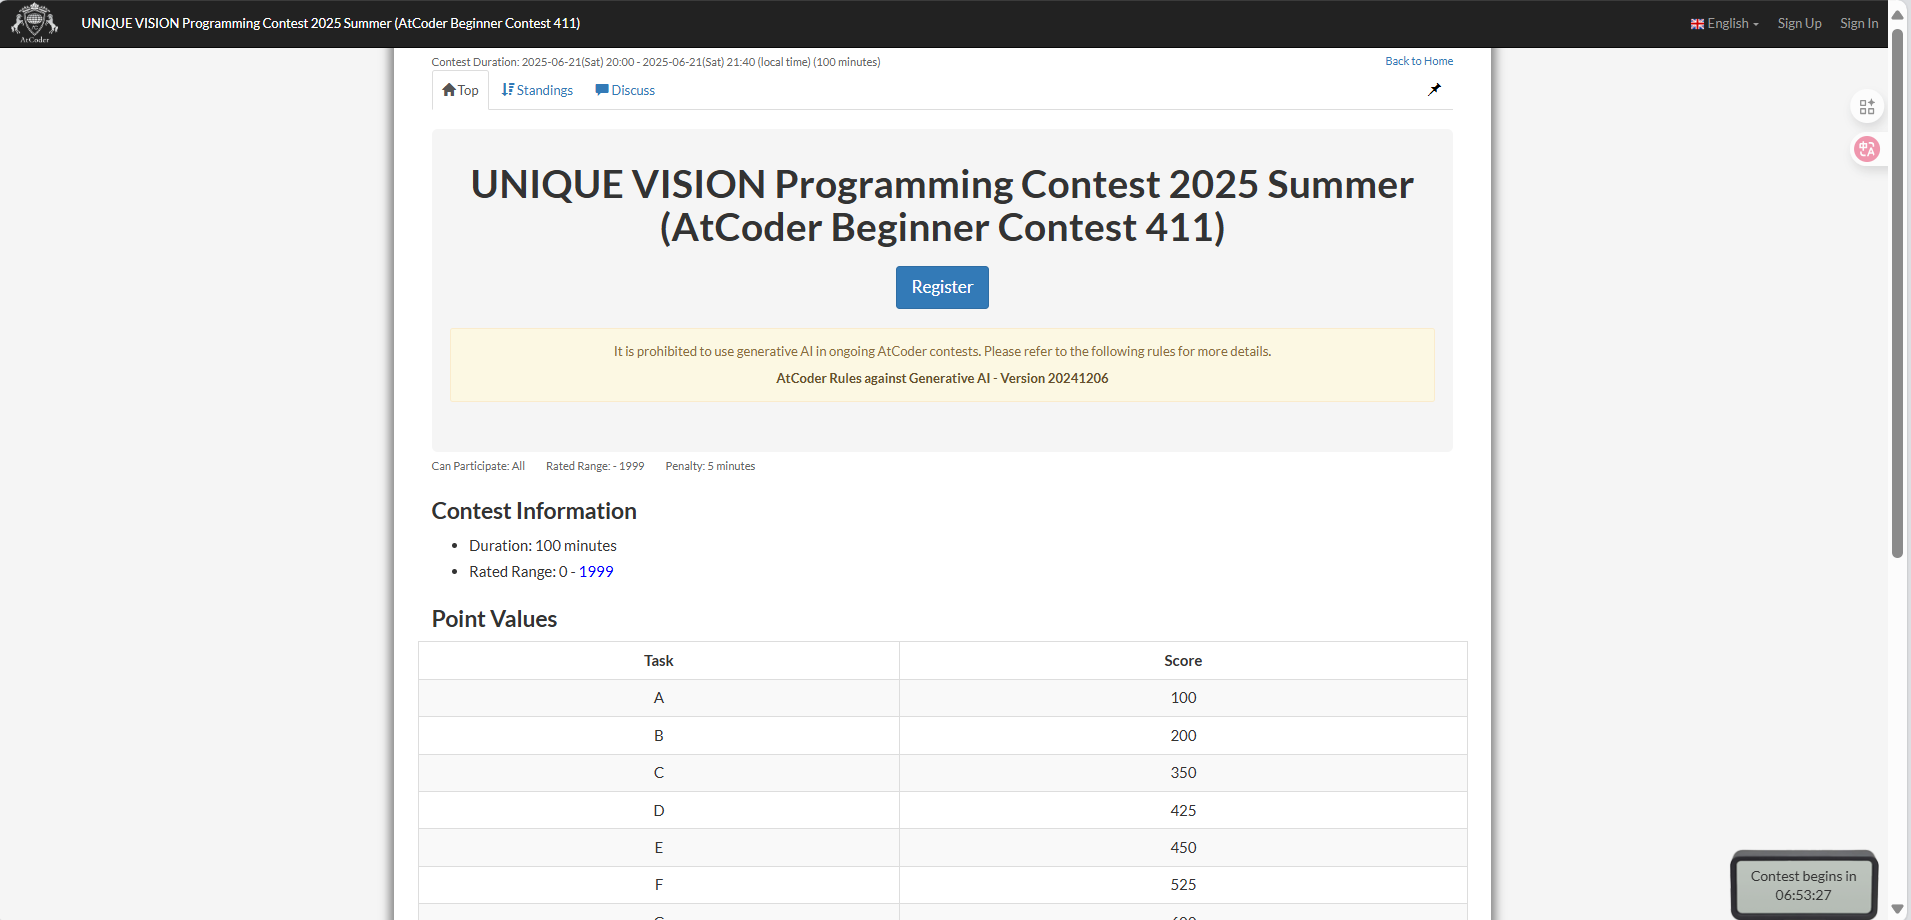The image size is (1911, 920).
Task: Click the Duration: 100 minutes bullet
Action: tap(543, 546)
